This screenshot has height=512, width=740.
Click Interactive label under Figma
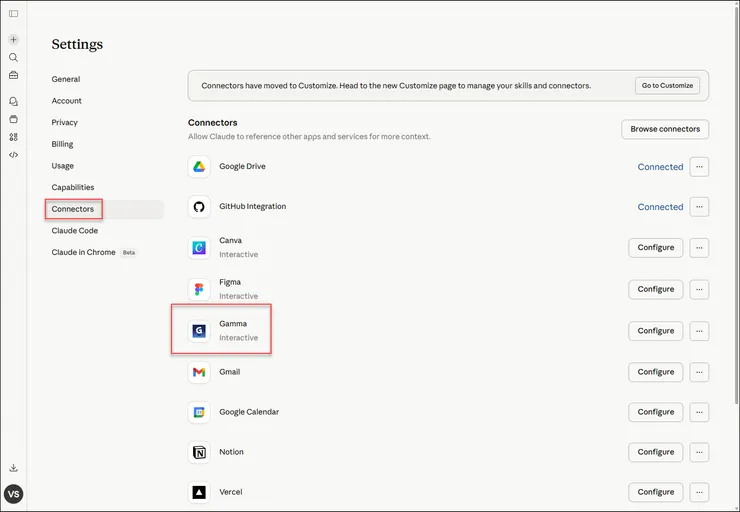coord(238,296)
